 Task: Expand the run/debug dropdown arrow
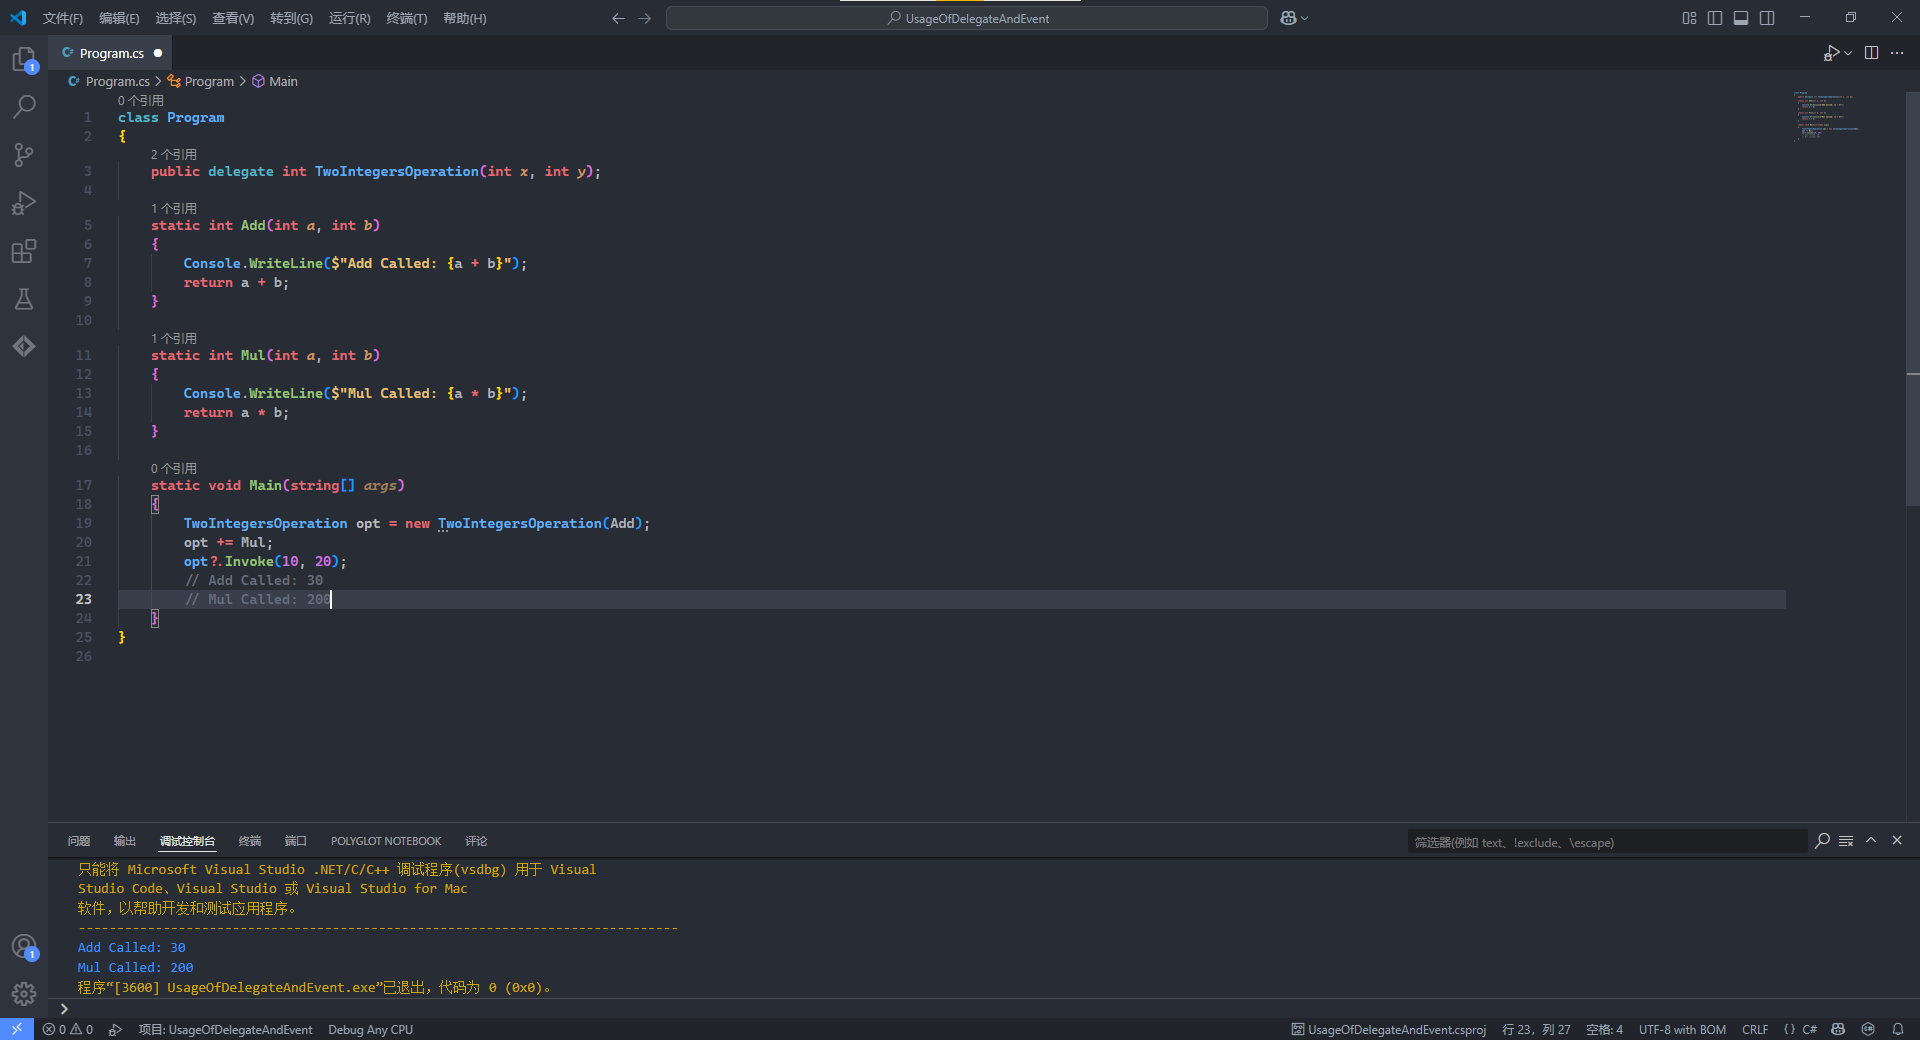coord(1848,53)
